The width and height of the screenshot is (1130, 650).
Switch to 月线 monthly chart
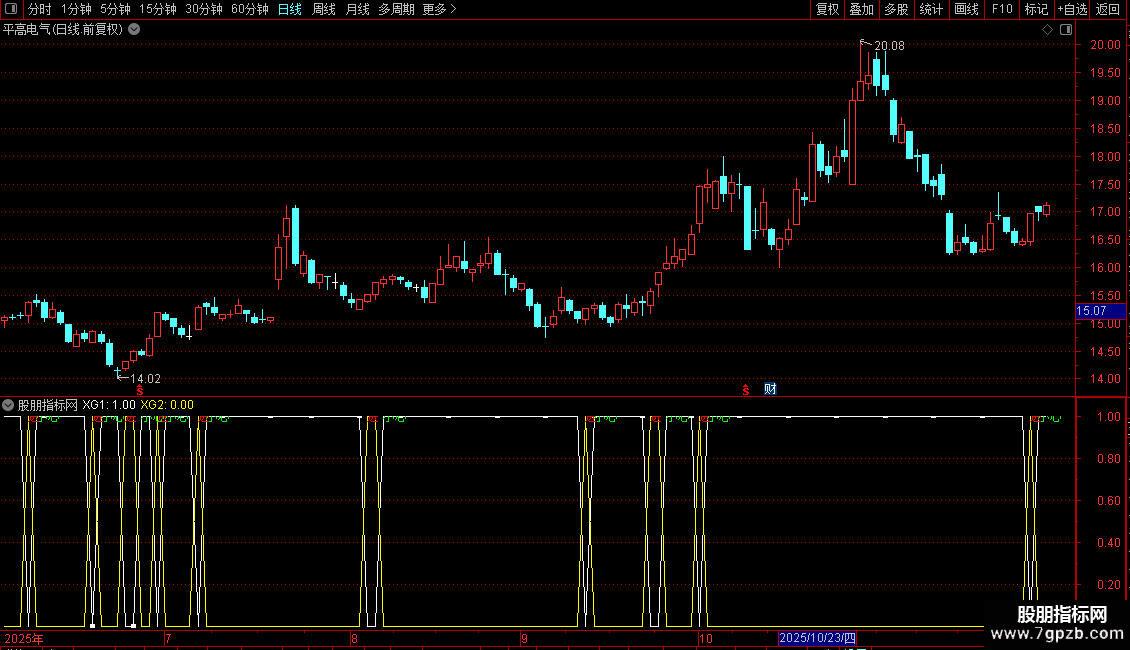pos(357,9)
